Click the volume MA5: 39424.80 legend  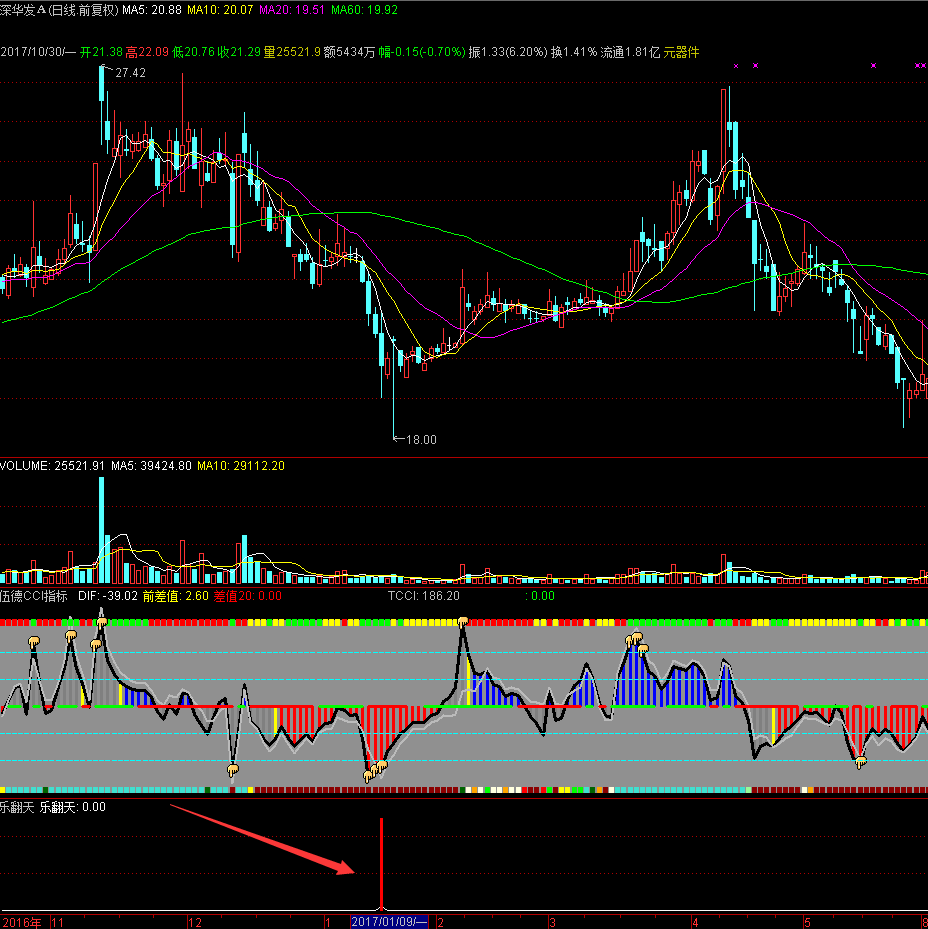151,466
